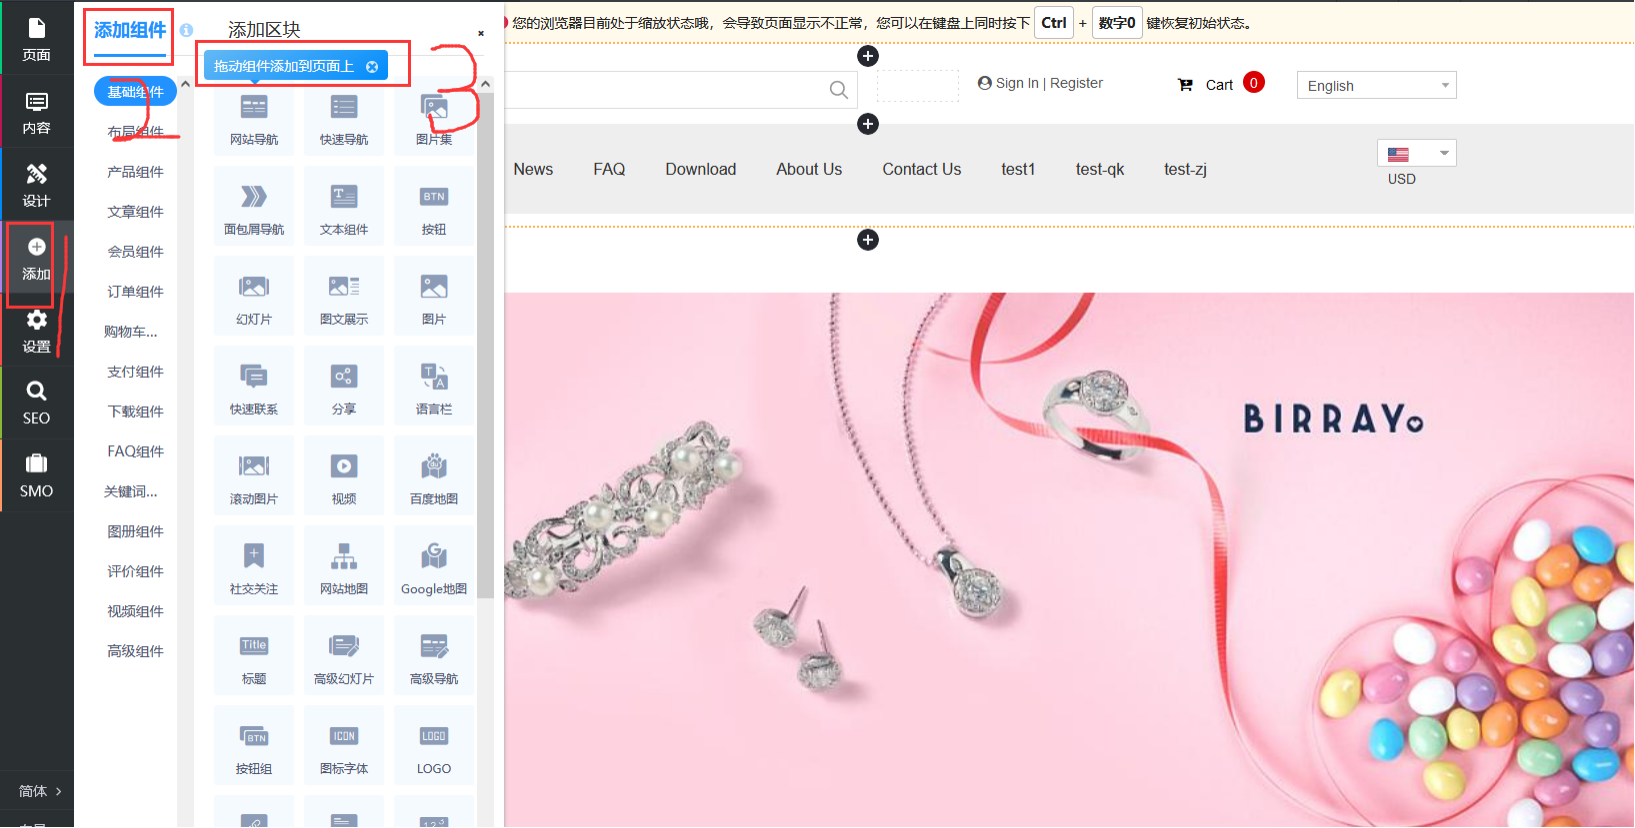Open the News nav link
This screenshot has height=828, width=1635.
coord(533,169)
